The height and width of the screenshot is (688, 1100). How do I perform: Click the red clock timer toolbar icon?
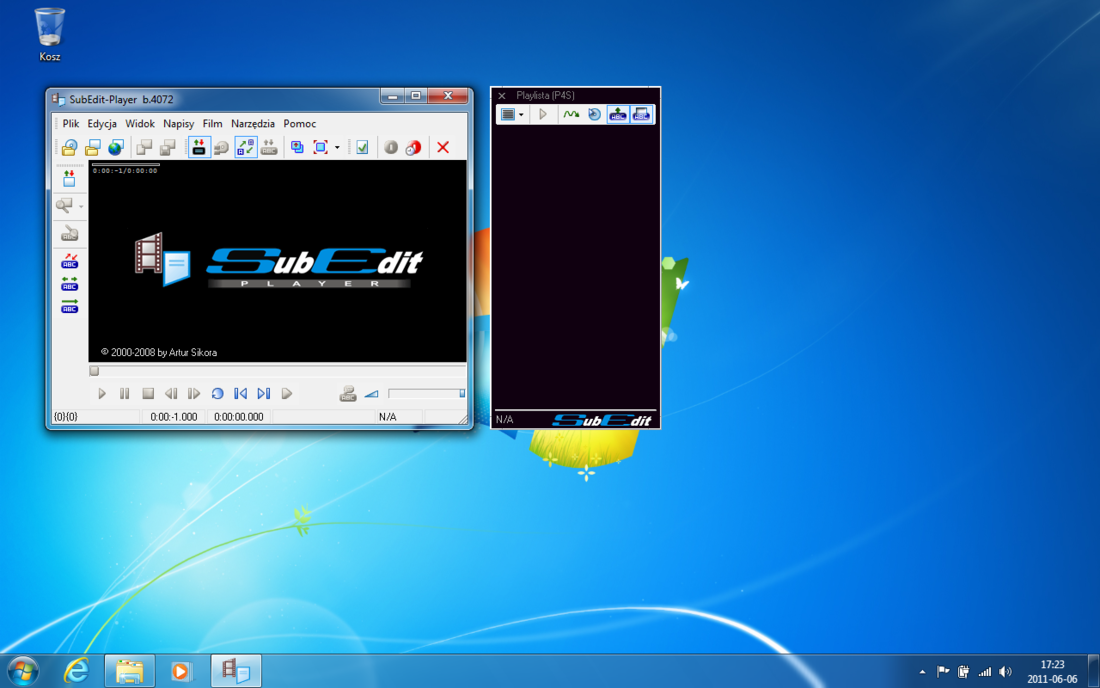coord(414,147)
